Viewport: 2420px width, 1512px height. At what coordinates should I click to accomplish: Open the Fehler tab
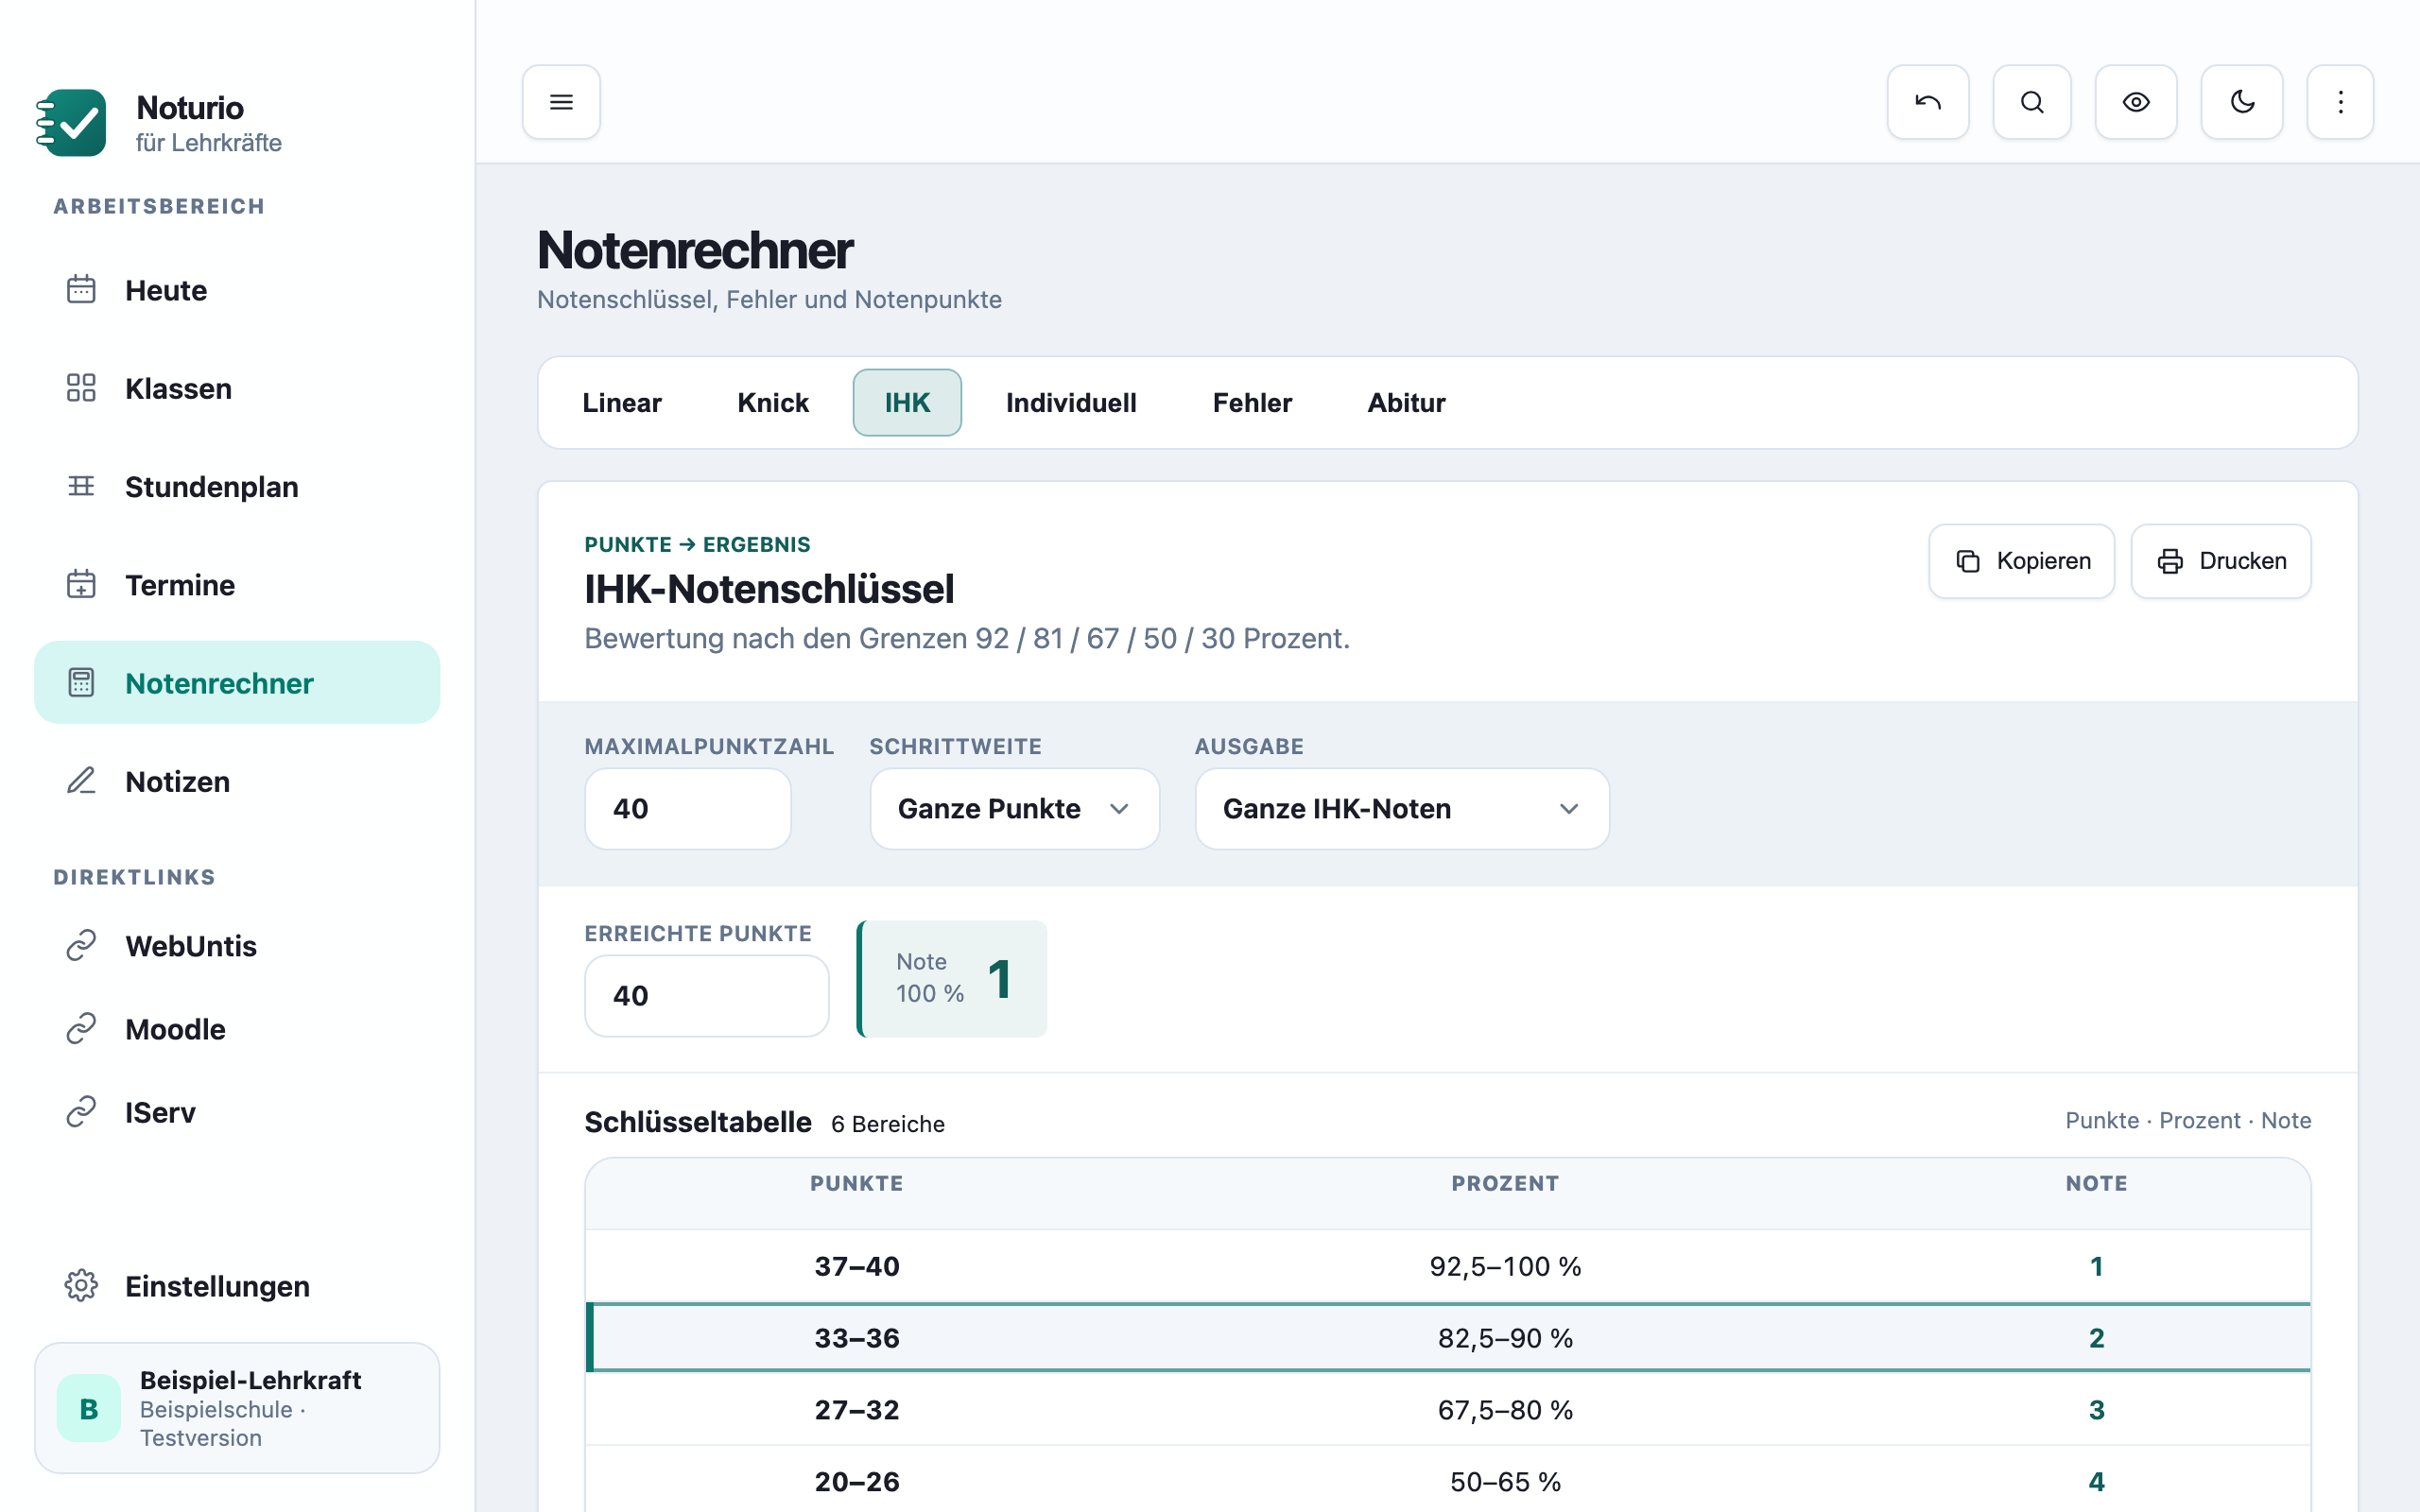1252,403
